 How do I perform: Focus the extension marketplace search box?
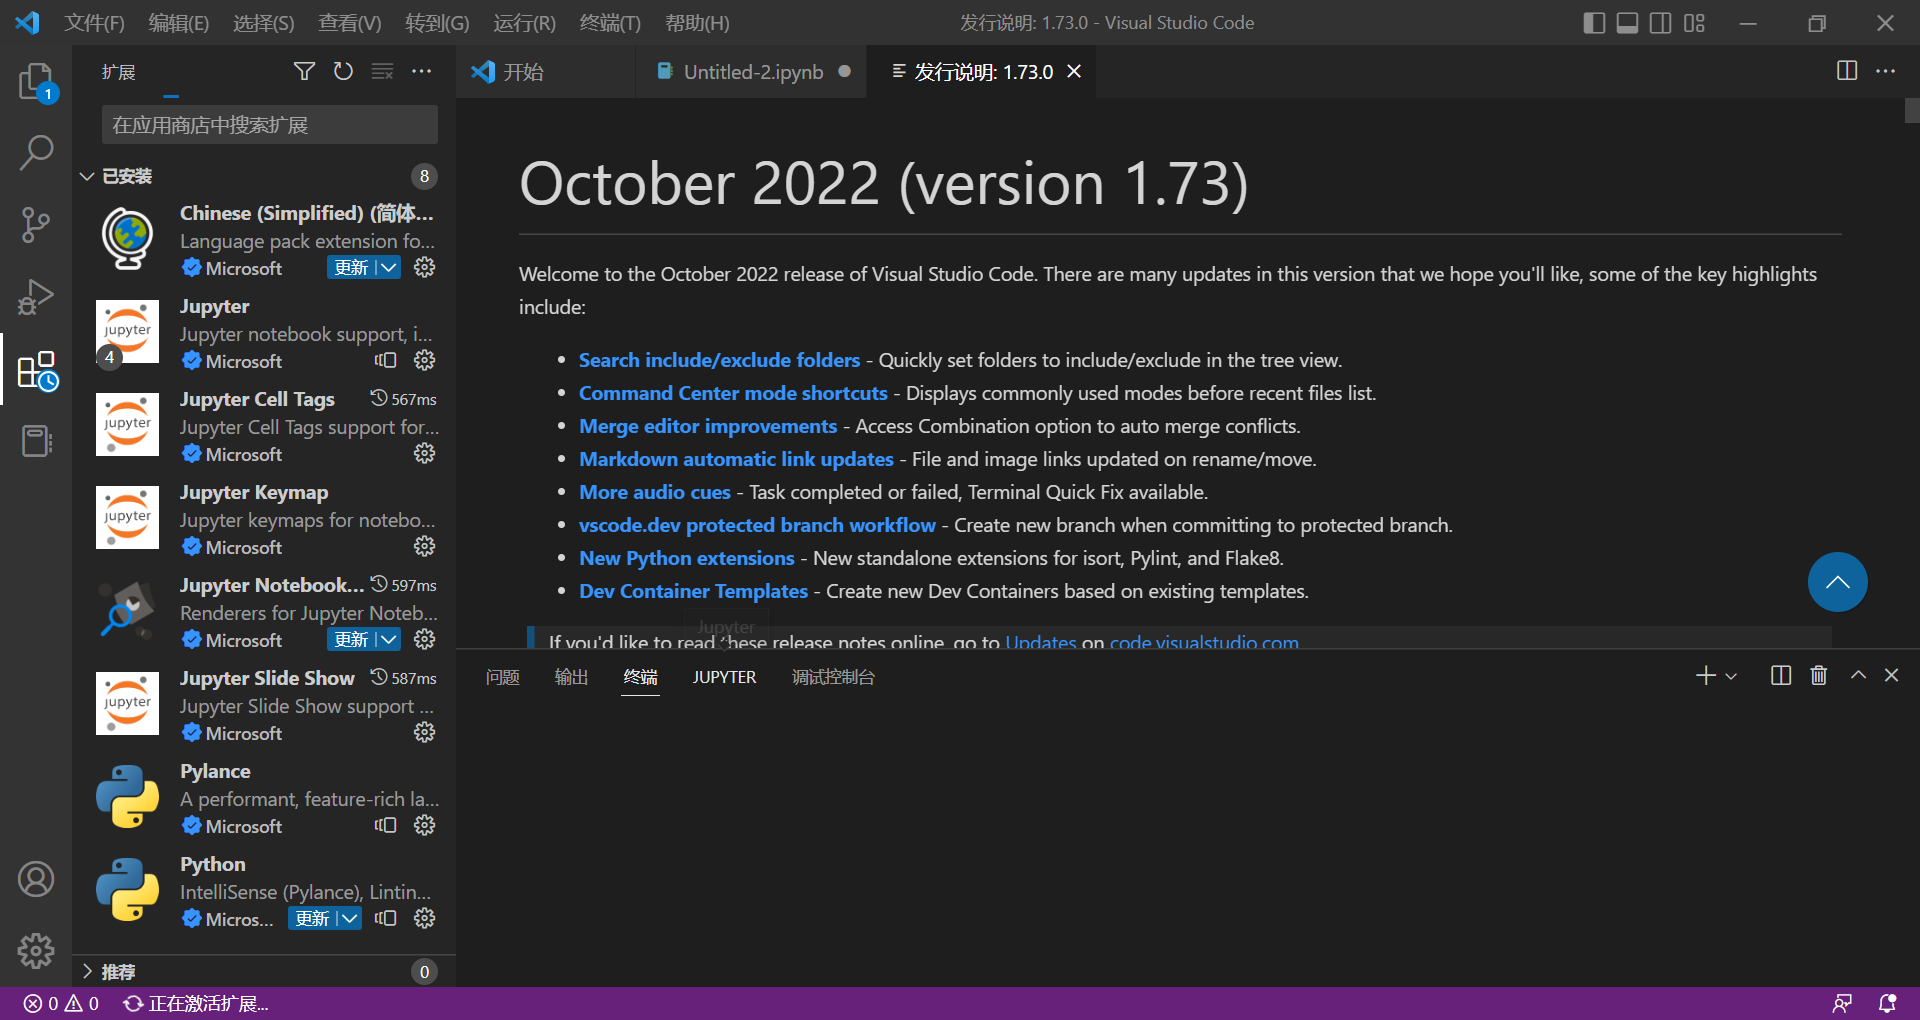click(270, 125)
